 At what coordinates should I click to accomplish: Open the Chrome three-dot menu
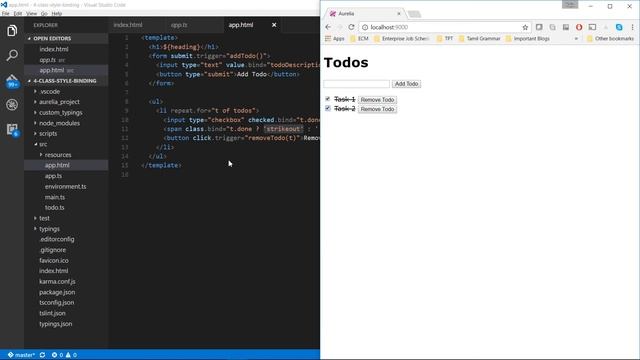(x=632, y=27)
